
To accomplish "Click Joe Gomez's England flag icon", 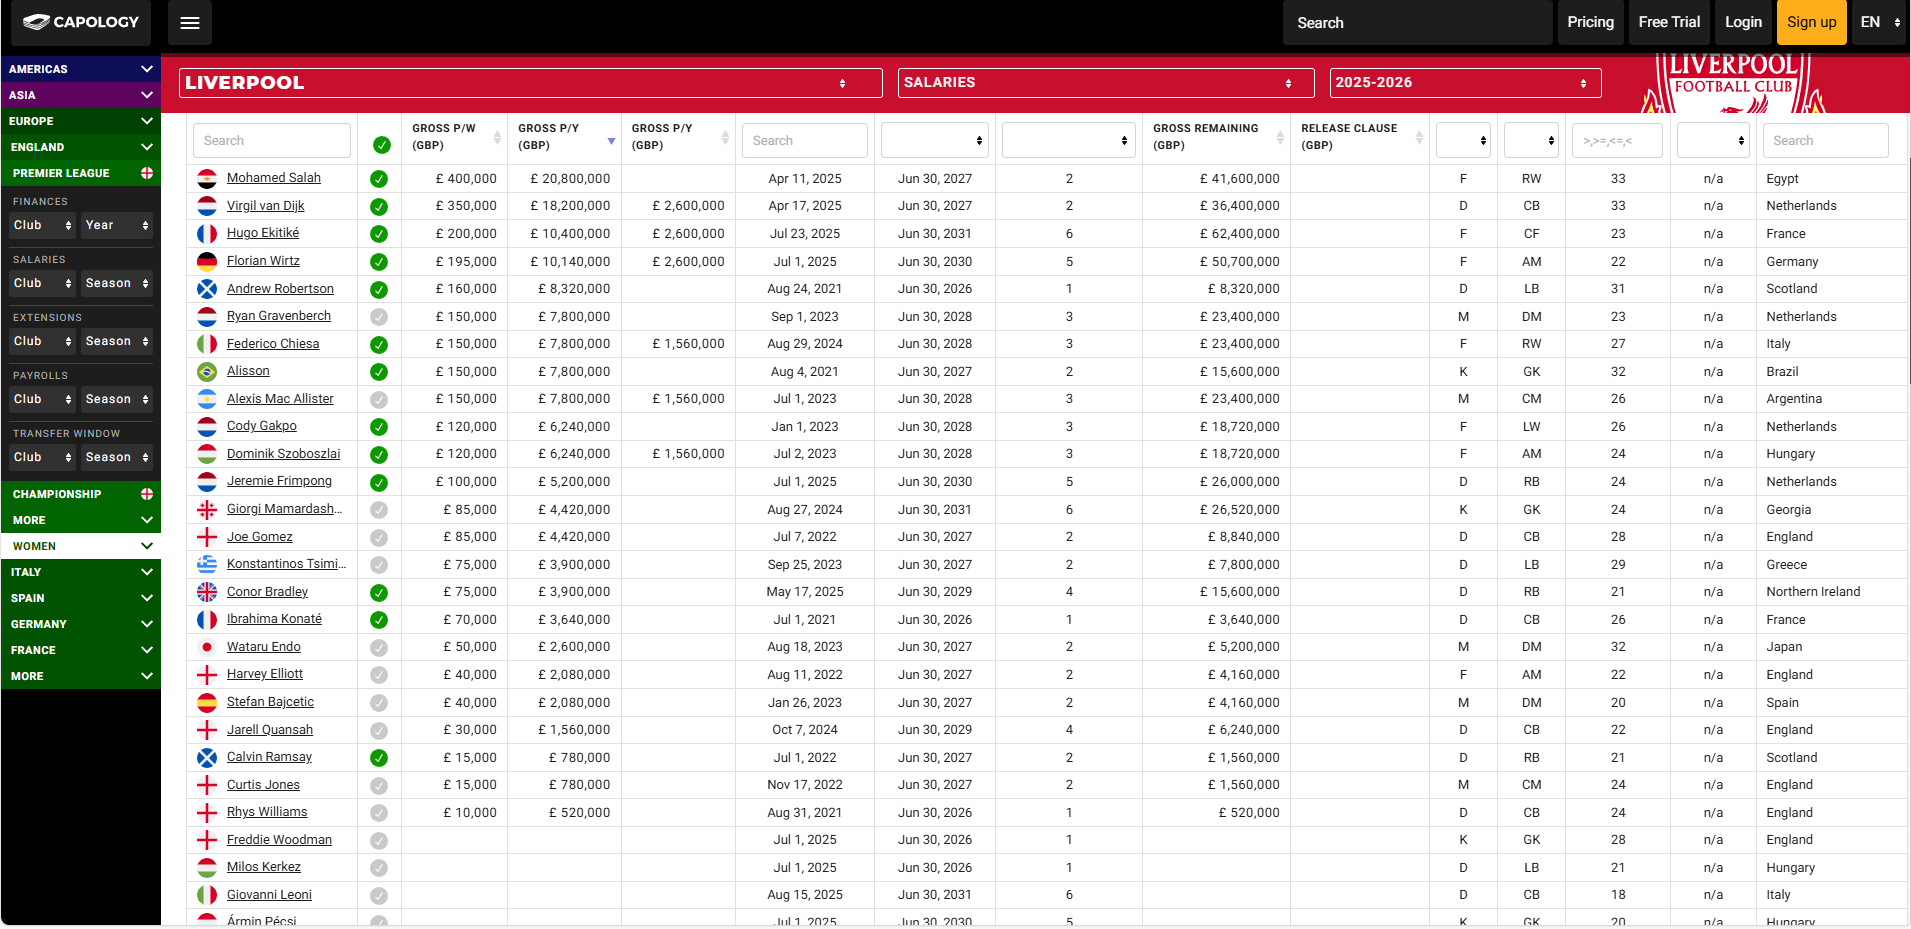I will (x=207, y=537).
